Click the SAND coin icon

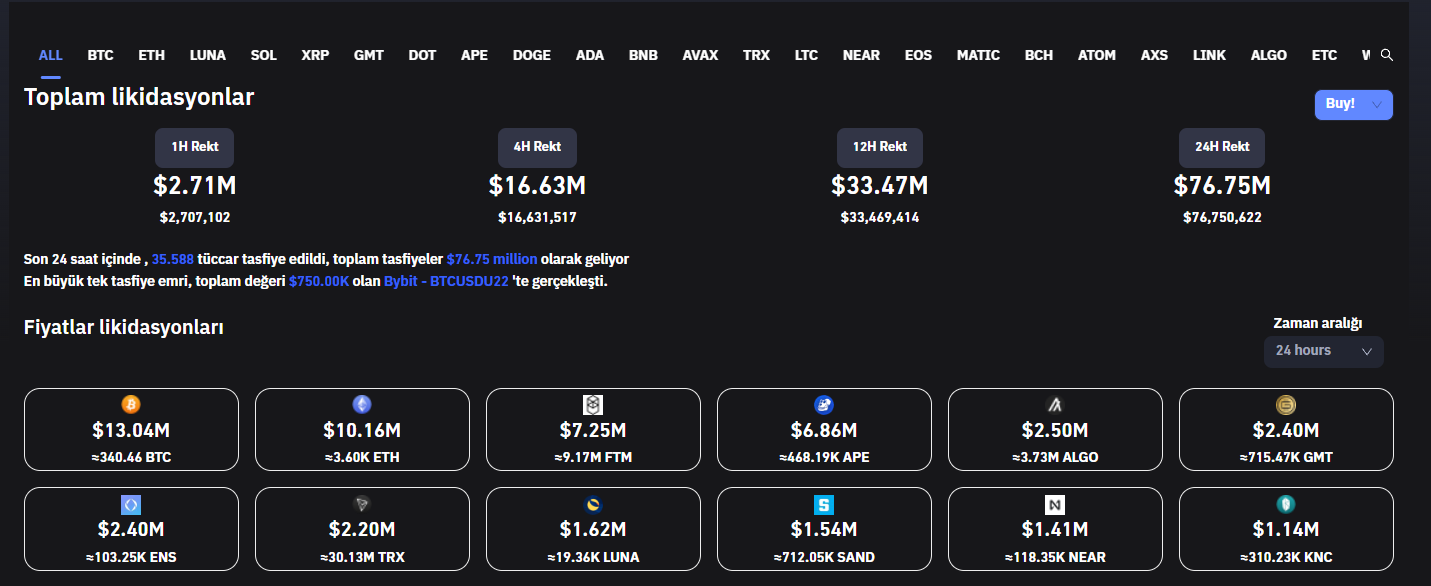824,504
